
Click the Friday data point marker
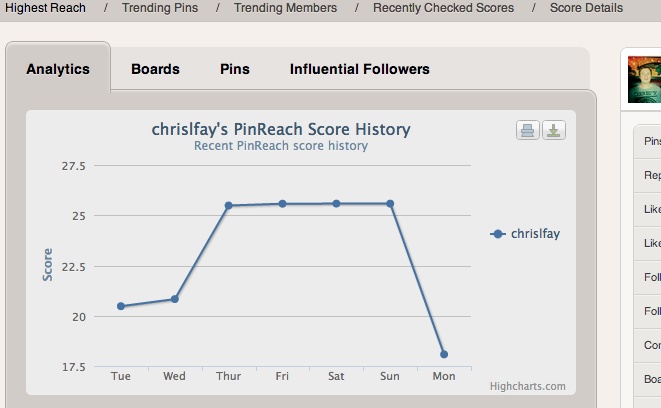(282, 203)
